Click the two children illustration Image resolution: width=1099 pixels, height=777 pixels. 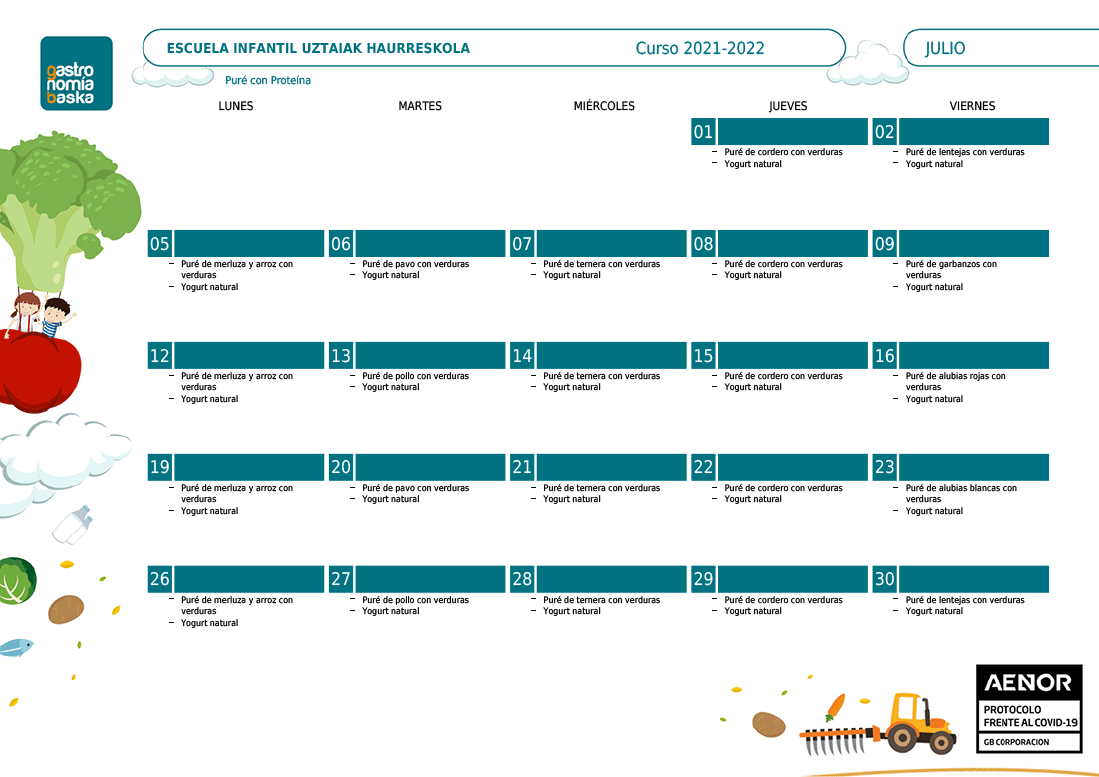(42, 316)
